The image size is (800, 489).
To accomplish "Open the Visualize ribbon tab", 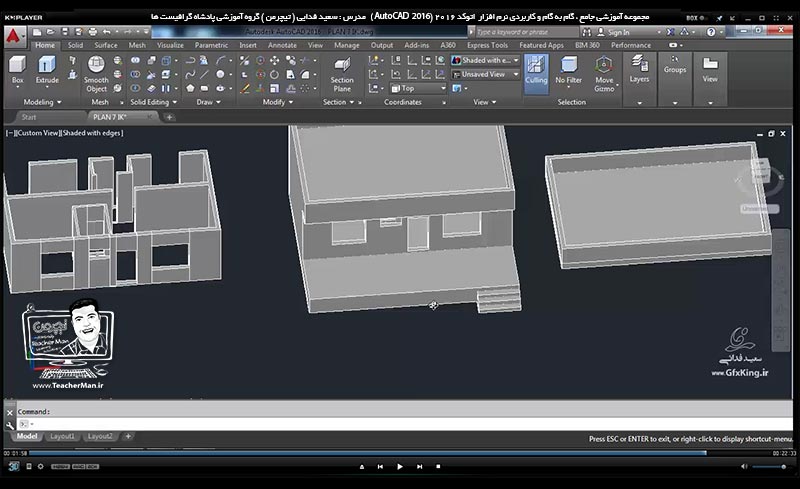I will (x=170, y=45).
